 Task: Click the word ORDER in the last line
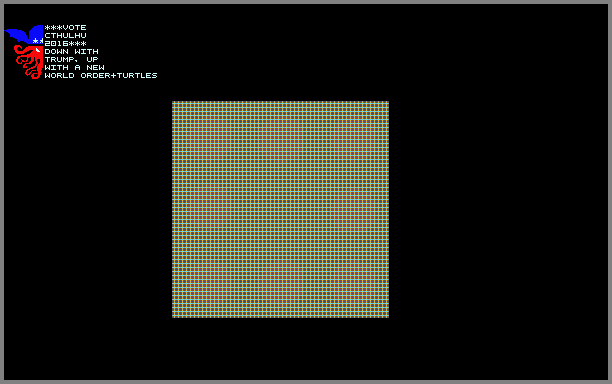pos(96,76)
